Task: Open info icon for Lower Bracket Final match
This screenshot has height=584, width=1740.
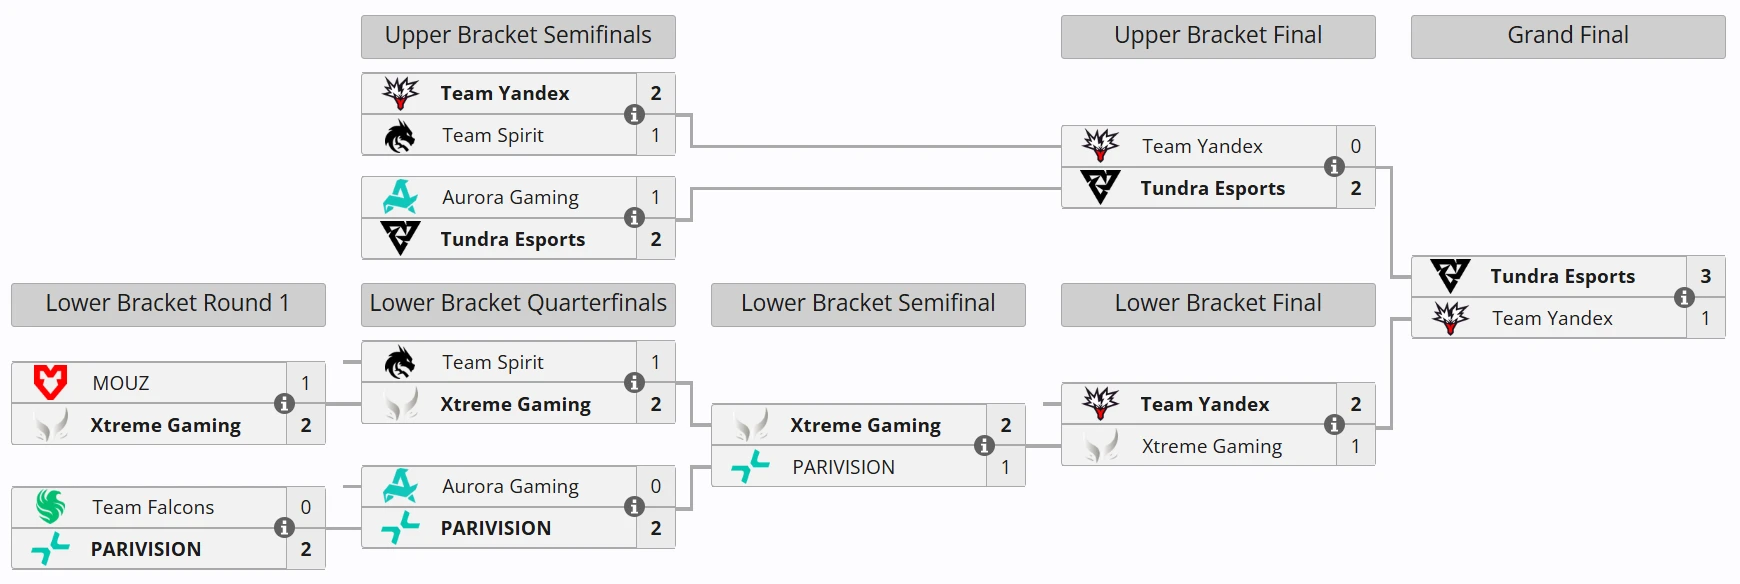Action: coord(1334,425)
